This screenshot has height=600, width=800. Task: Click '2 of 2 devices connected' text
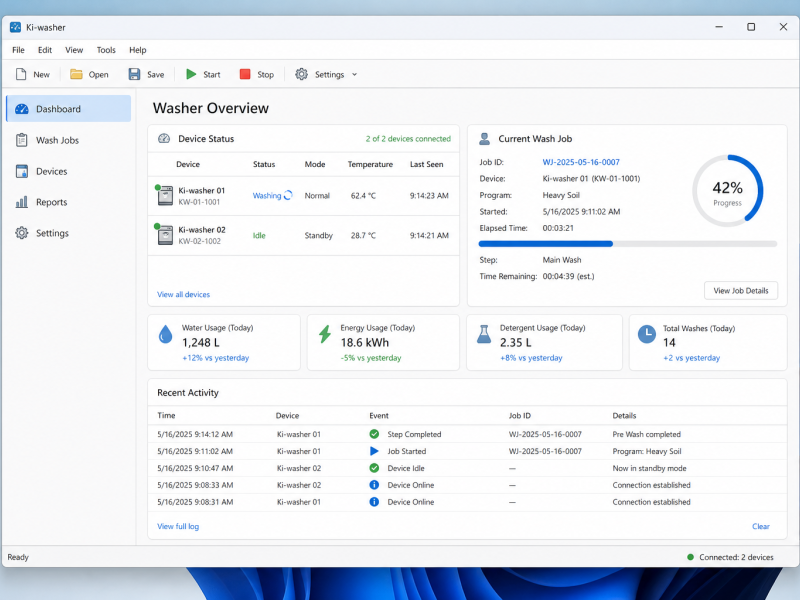(x=408, y=139)
